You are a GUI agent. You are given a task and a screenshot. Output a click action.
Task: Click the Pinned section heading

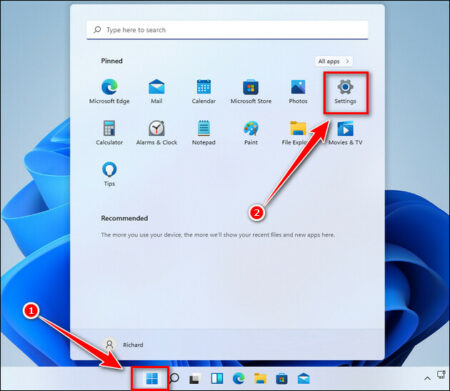112,61
